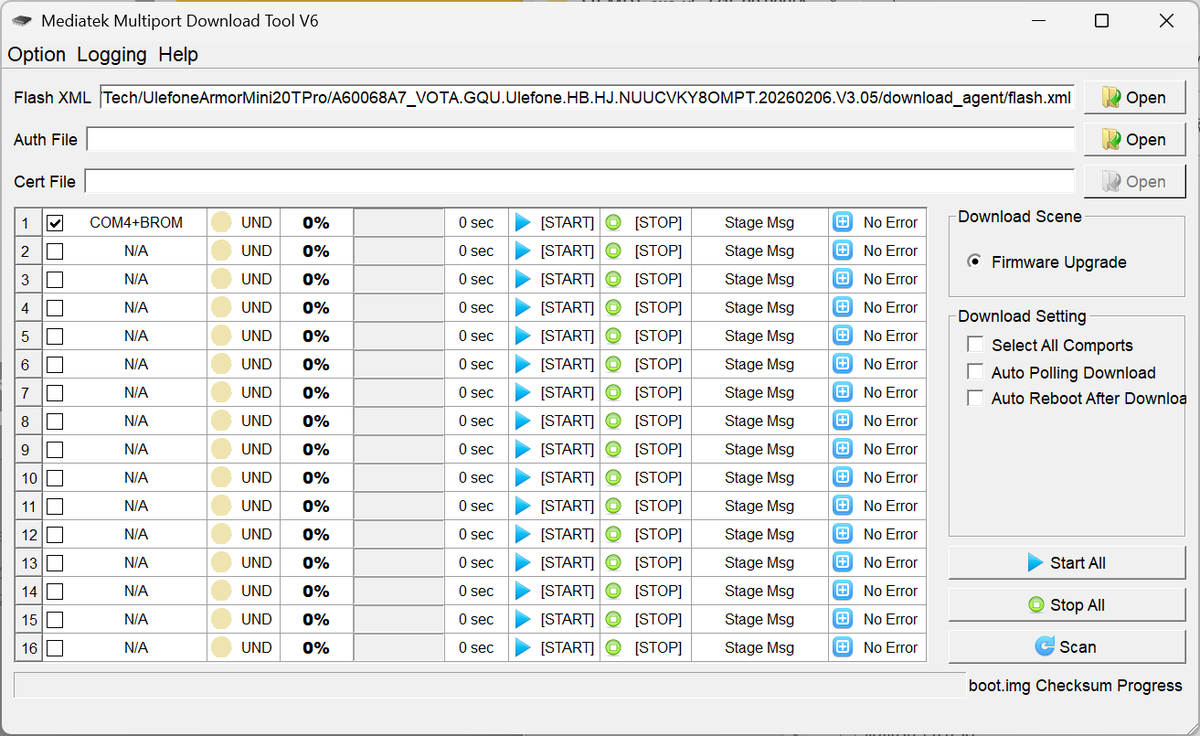Click the row 1 progress bar
The image size is (1200, 736).
click(399, 222)
